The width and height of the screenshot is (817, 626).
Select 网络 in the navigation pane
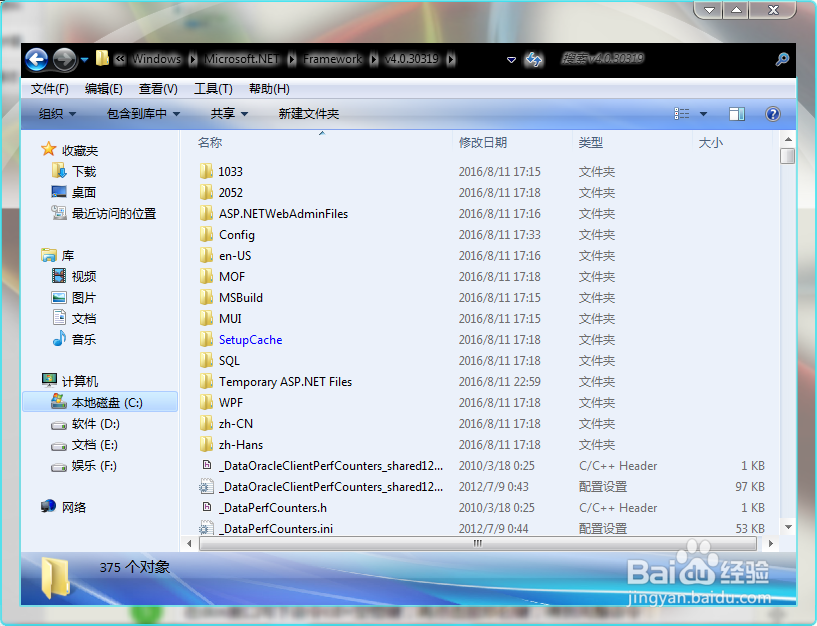[x=72, y=507]
